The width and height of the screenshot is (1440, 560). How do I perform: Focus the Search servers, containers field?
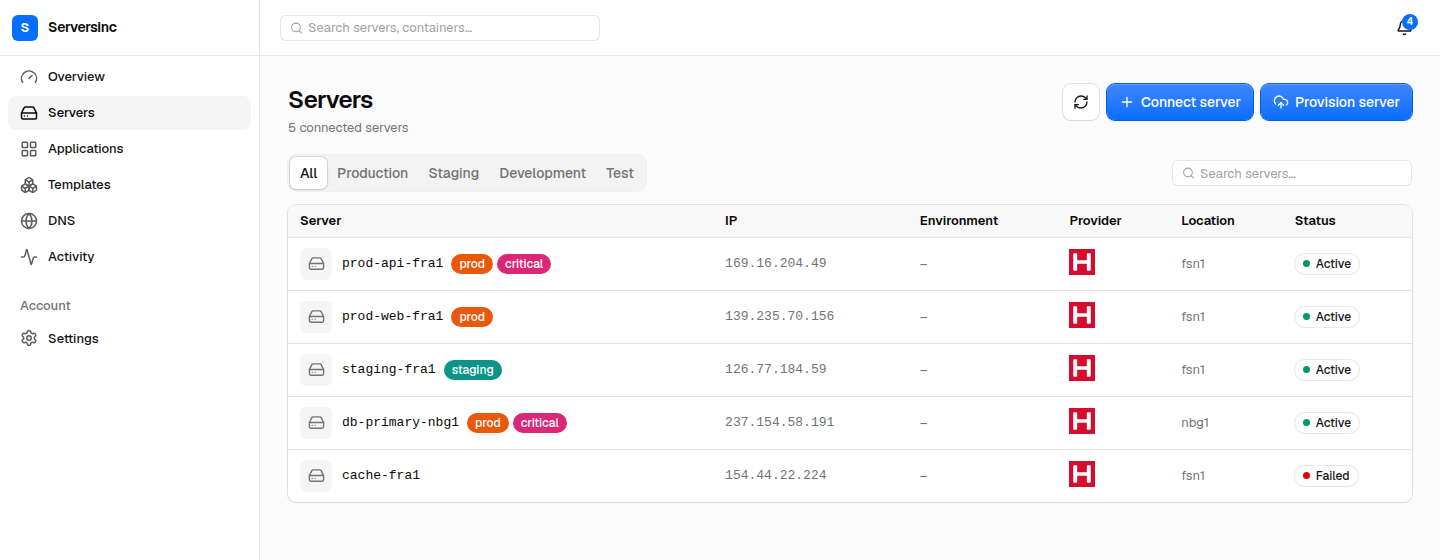[x=440, y=28]
